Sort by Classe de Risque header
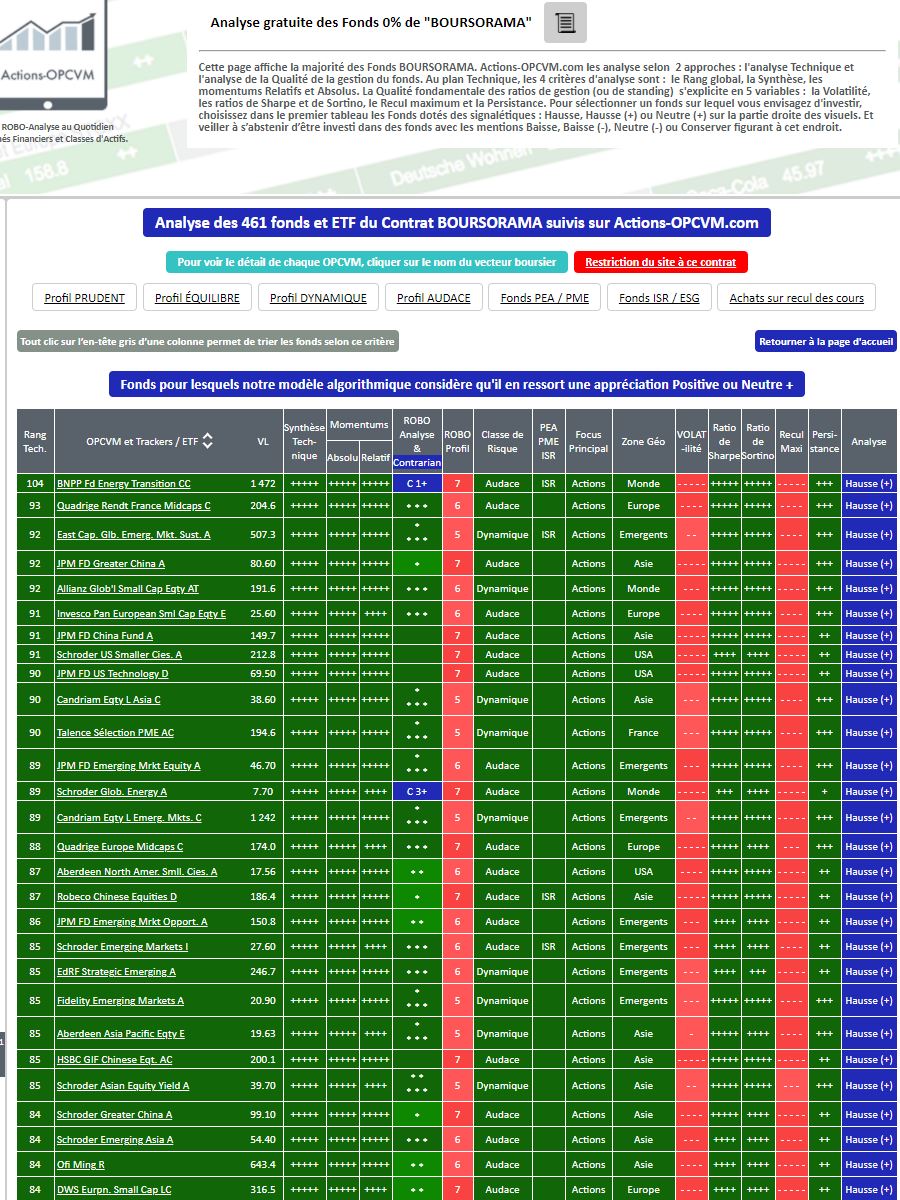The height and width of the screenshot is (1200, 900). click(x=502, y=441)
